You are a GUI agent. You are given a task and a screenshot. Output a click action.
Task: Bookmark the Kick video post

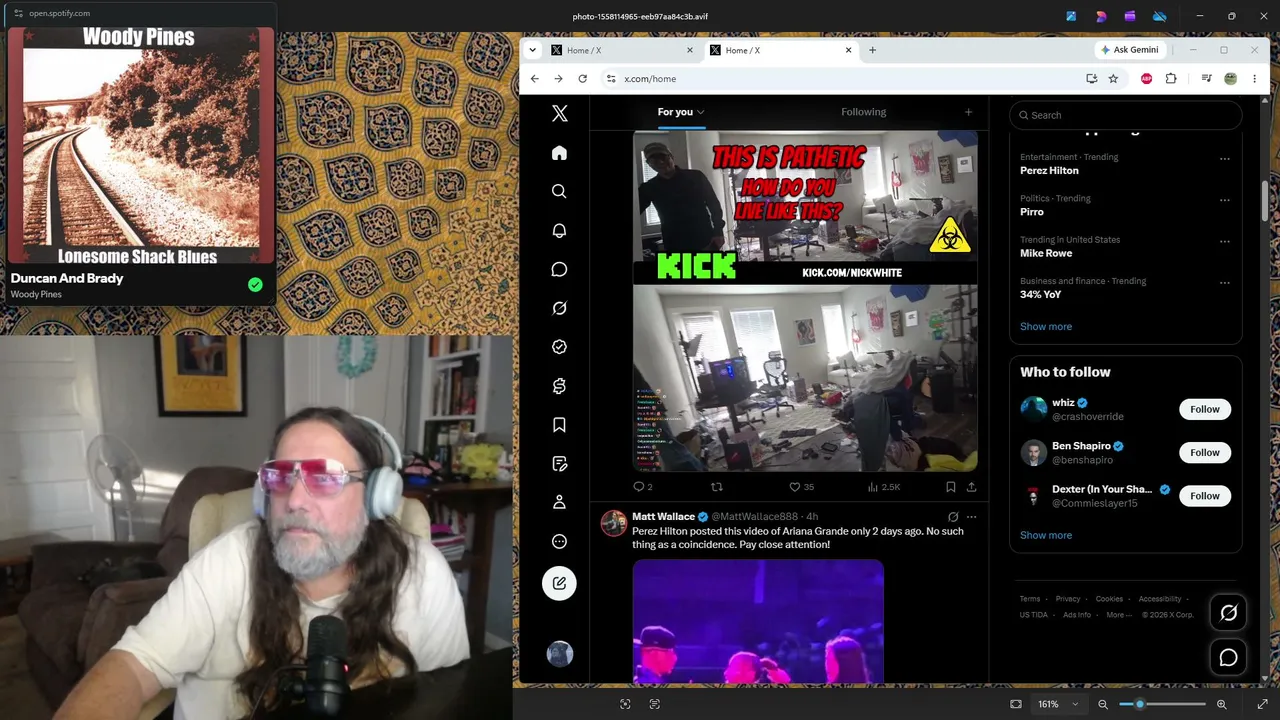tap(950, 487)
